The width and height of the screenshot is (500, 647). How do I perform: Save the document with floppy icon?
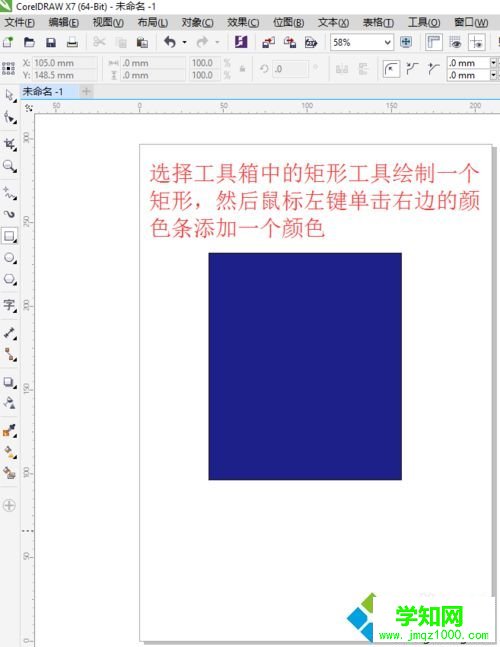[51, 42]
